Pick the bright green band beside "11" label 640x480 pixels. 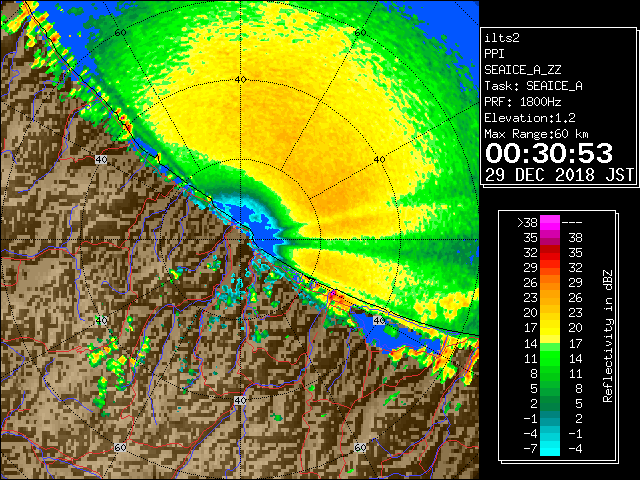click(x=550, y=358)
